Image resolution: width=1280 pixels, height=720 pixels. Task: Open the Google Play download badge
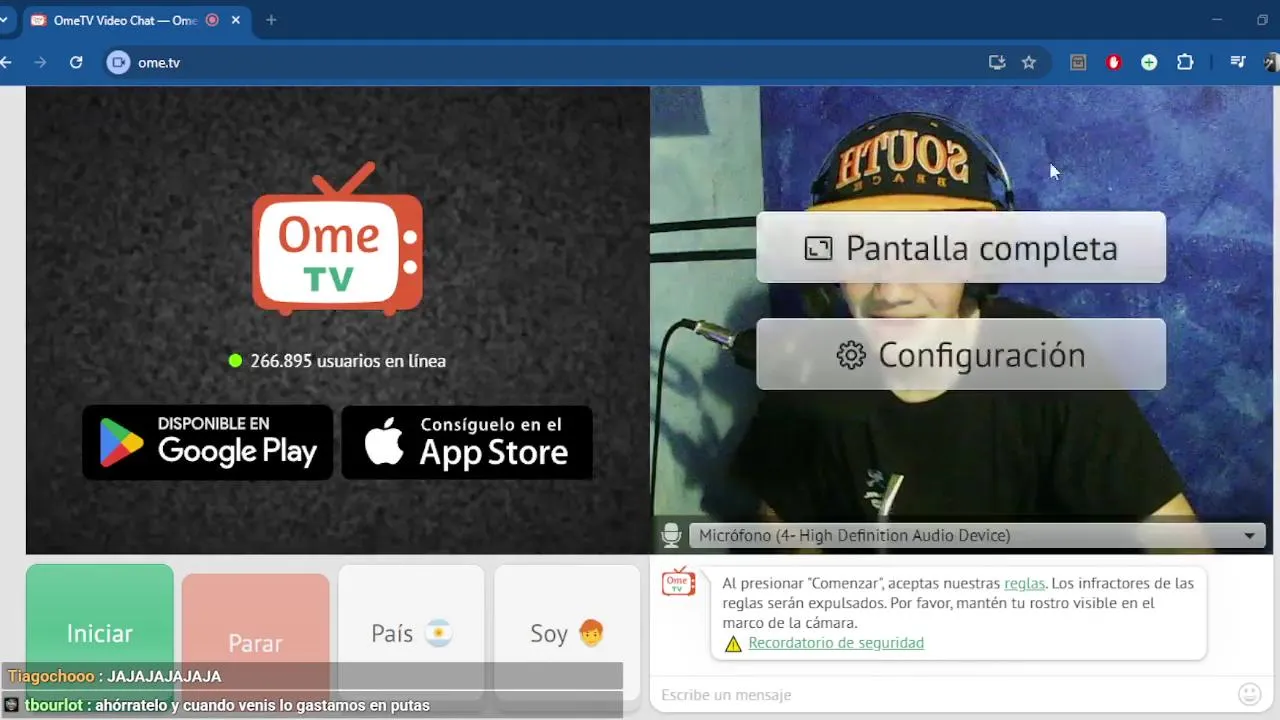tap(208, 442)
